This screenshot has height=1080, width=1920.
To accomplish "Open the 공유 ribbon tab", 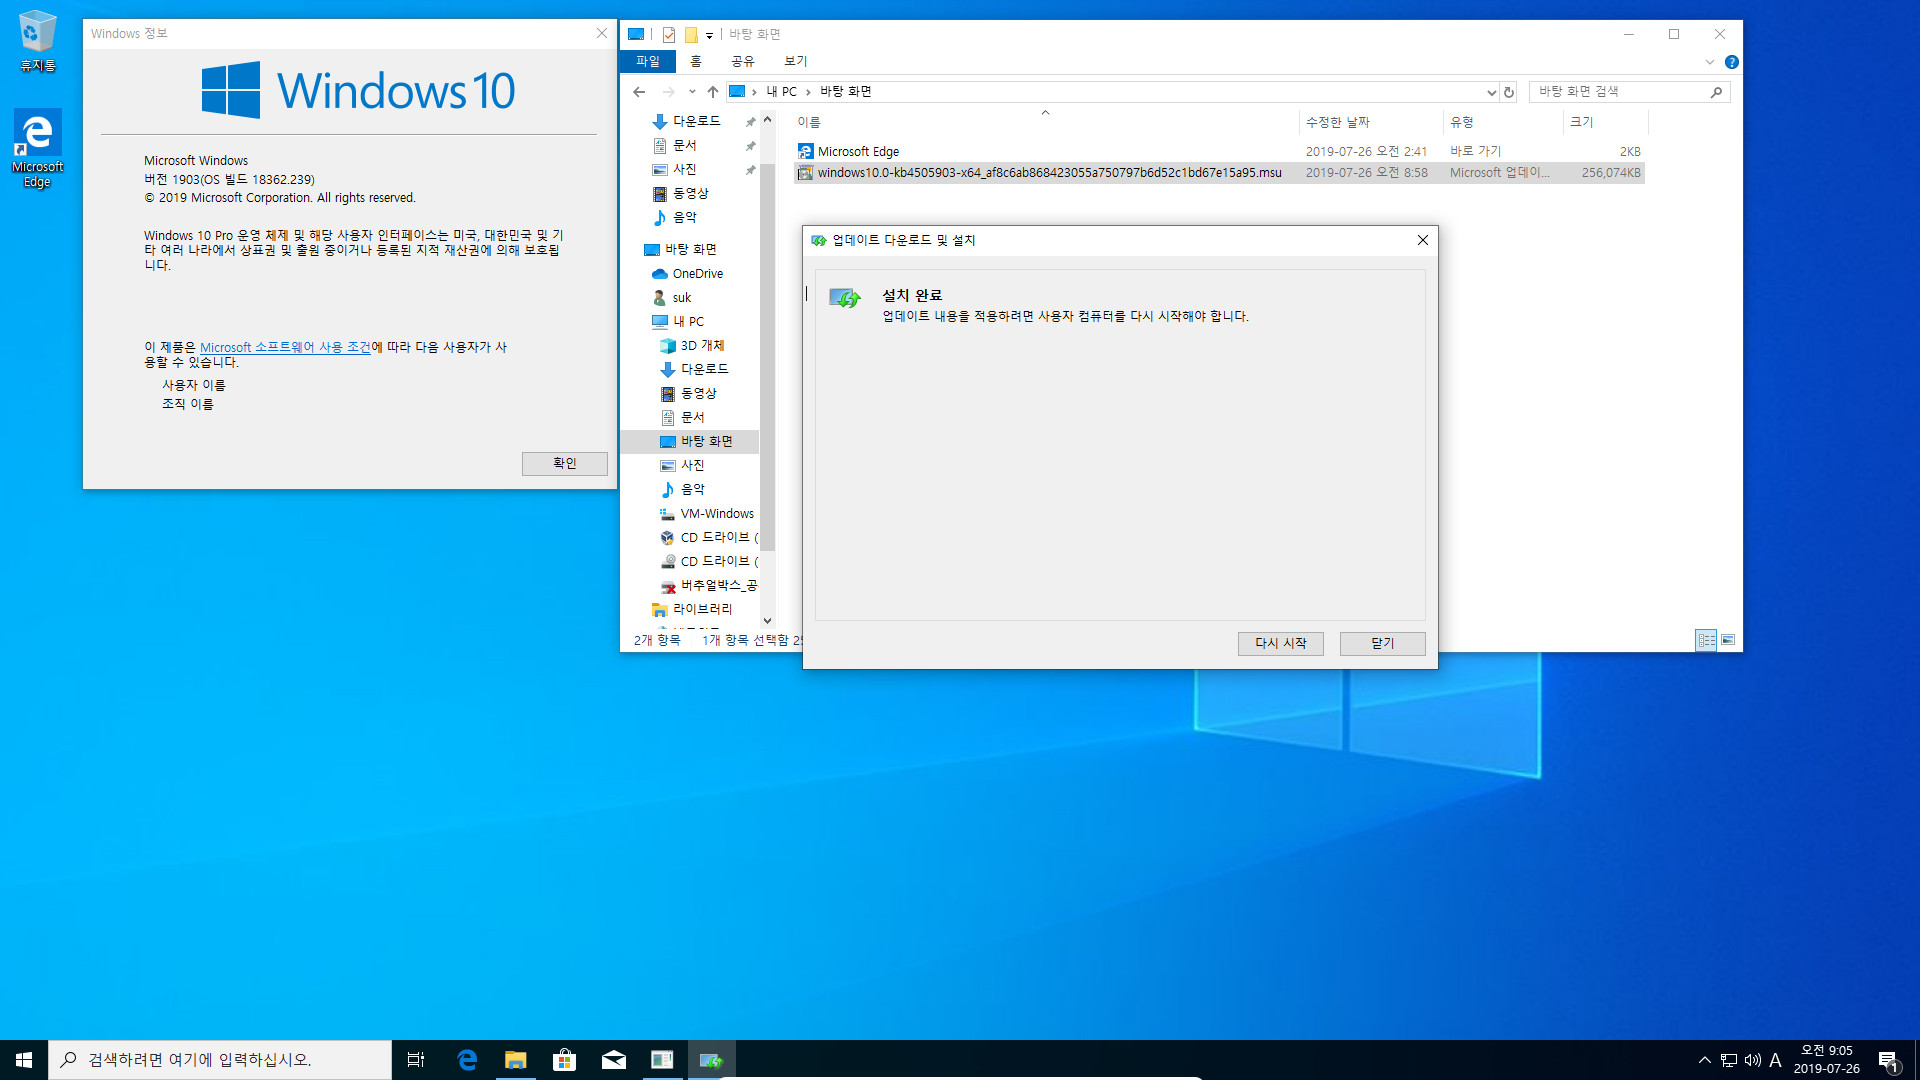I will click(742, 61).
